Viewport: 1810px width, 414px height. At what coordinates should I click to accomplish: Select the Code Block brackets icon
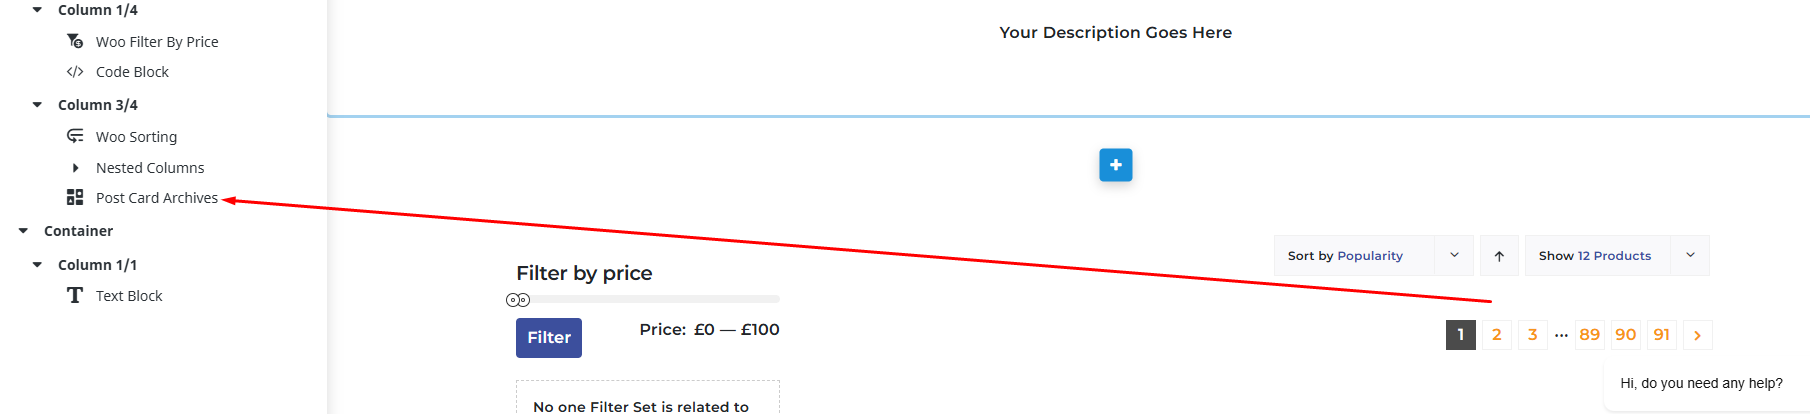point(75,72)
